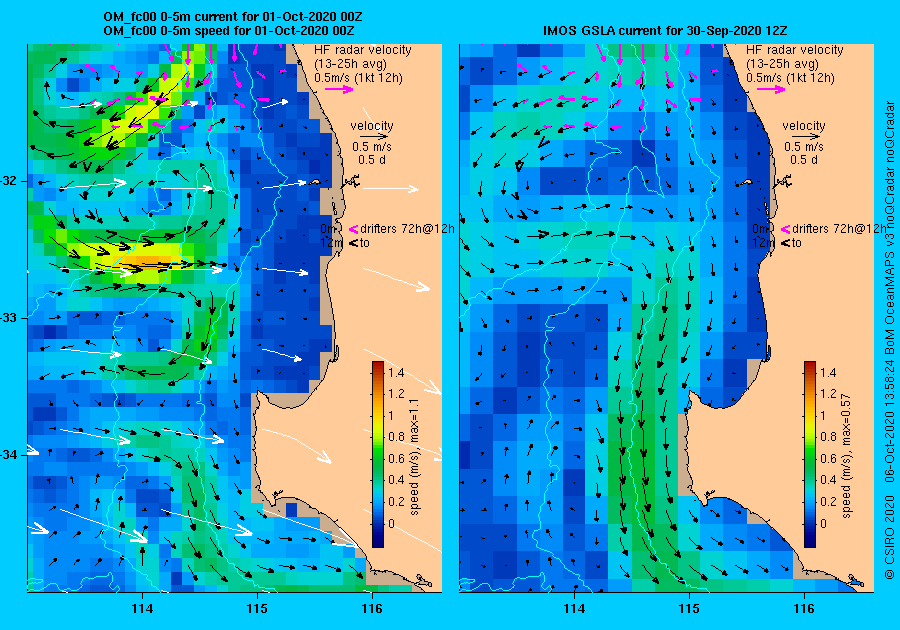Click the 'velocity' label in IMOS GSLA map
The width and height of the screenshot is (900, 630).
coord(804,126)
